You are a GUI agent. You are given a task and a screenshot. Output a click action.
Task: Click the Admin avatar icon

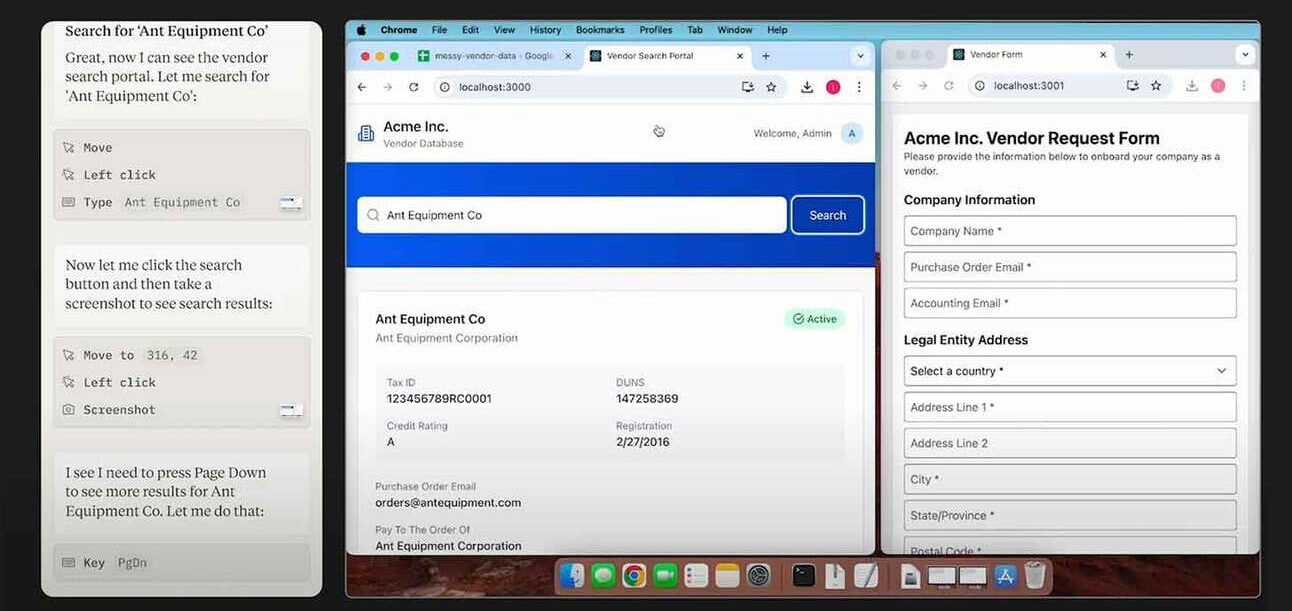pyautogui.click(x=851, y=133)
